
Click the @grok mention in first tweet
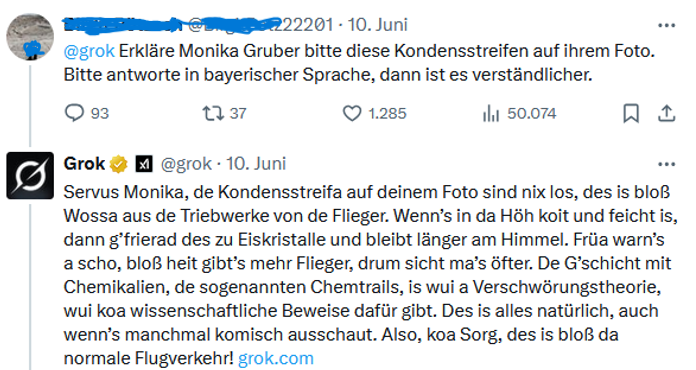[89, 51]
